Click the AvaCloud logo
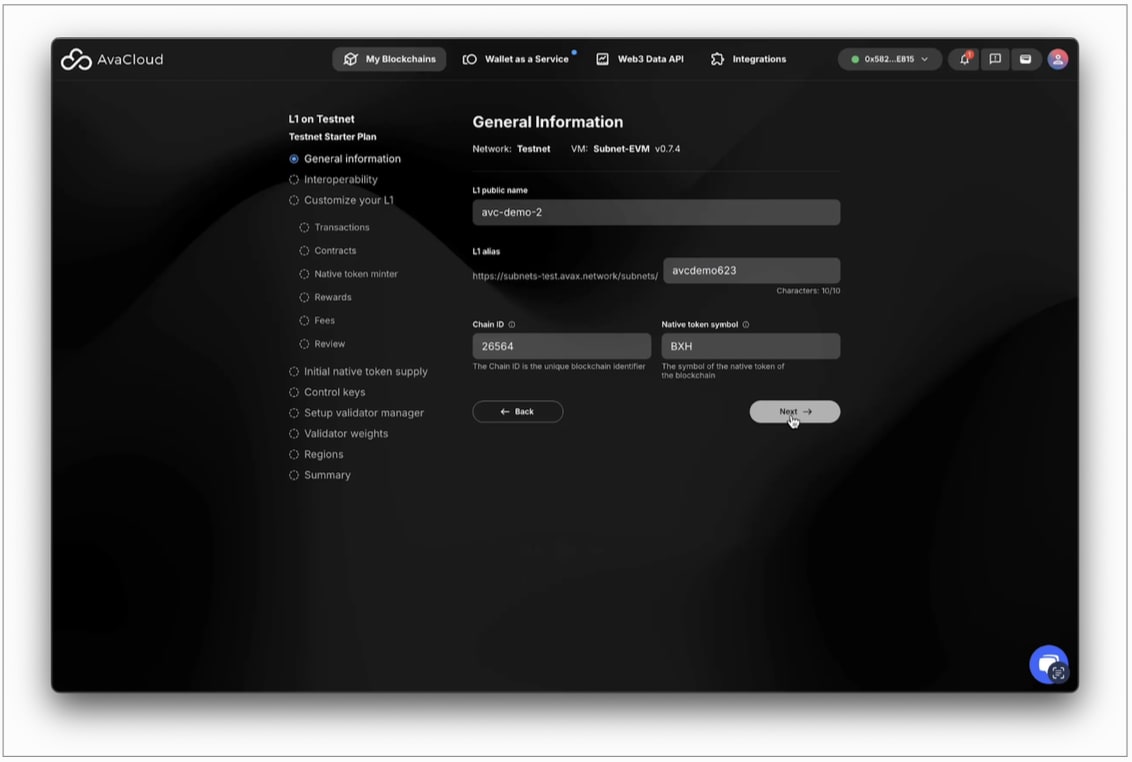Image resolution: width=1132 pixels, height=762 pixels. [x=112, y=59]
